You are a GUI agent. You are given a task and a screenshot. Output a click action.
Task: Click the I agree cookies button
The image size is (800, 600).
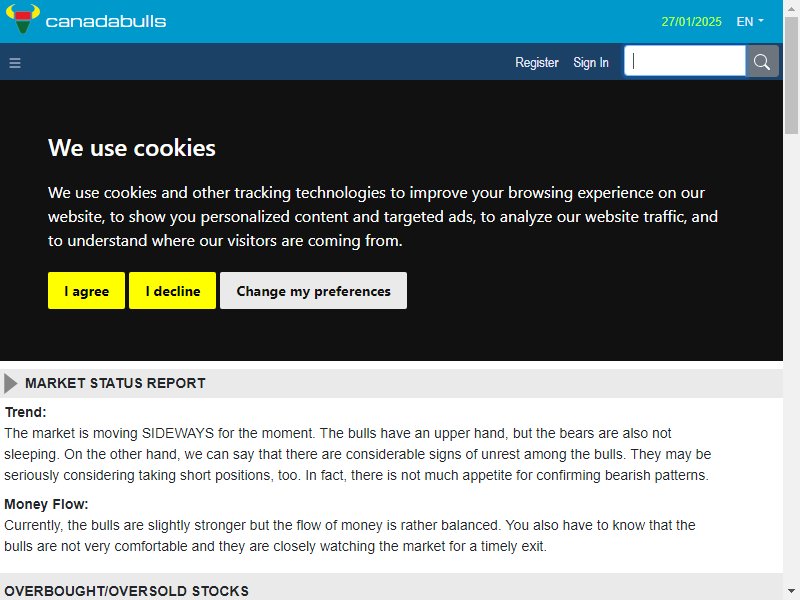tap(86, 291)
